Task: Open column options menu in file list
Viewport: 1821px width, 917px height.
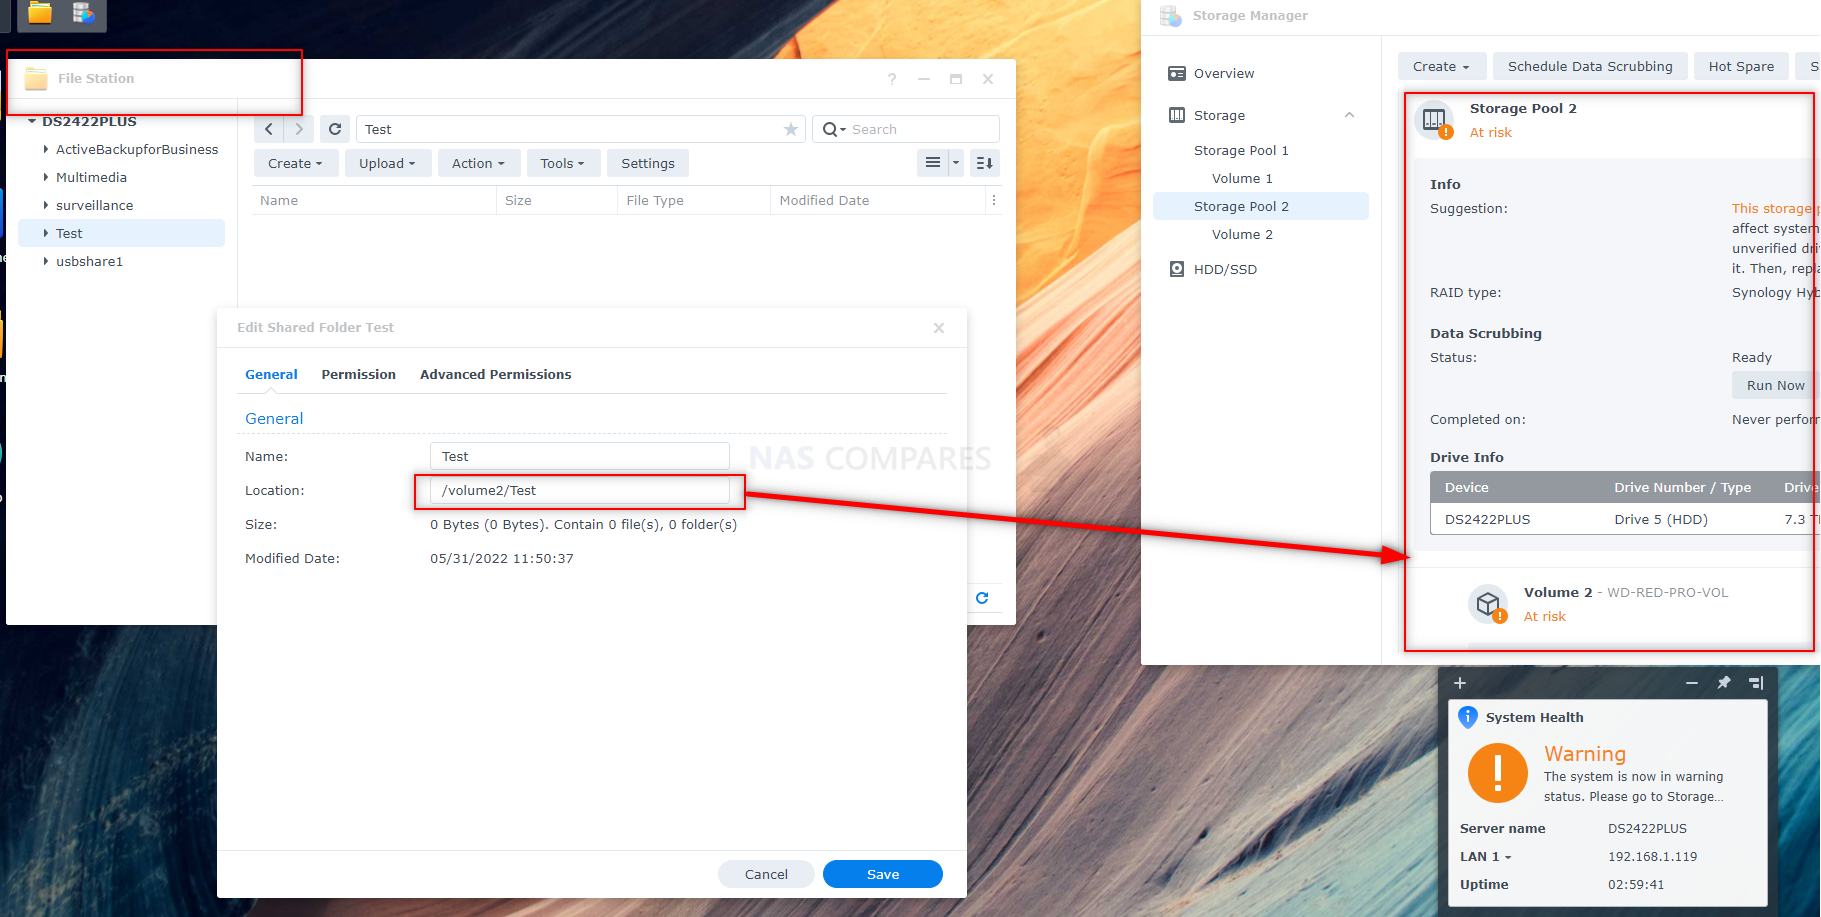Action: pyautogui.click(x=994, y=200)
